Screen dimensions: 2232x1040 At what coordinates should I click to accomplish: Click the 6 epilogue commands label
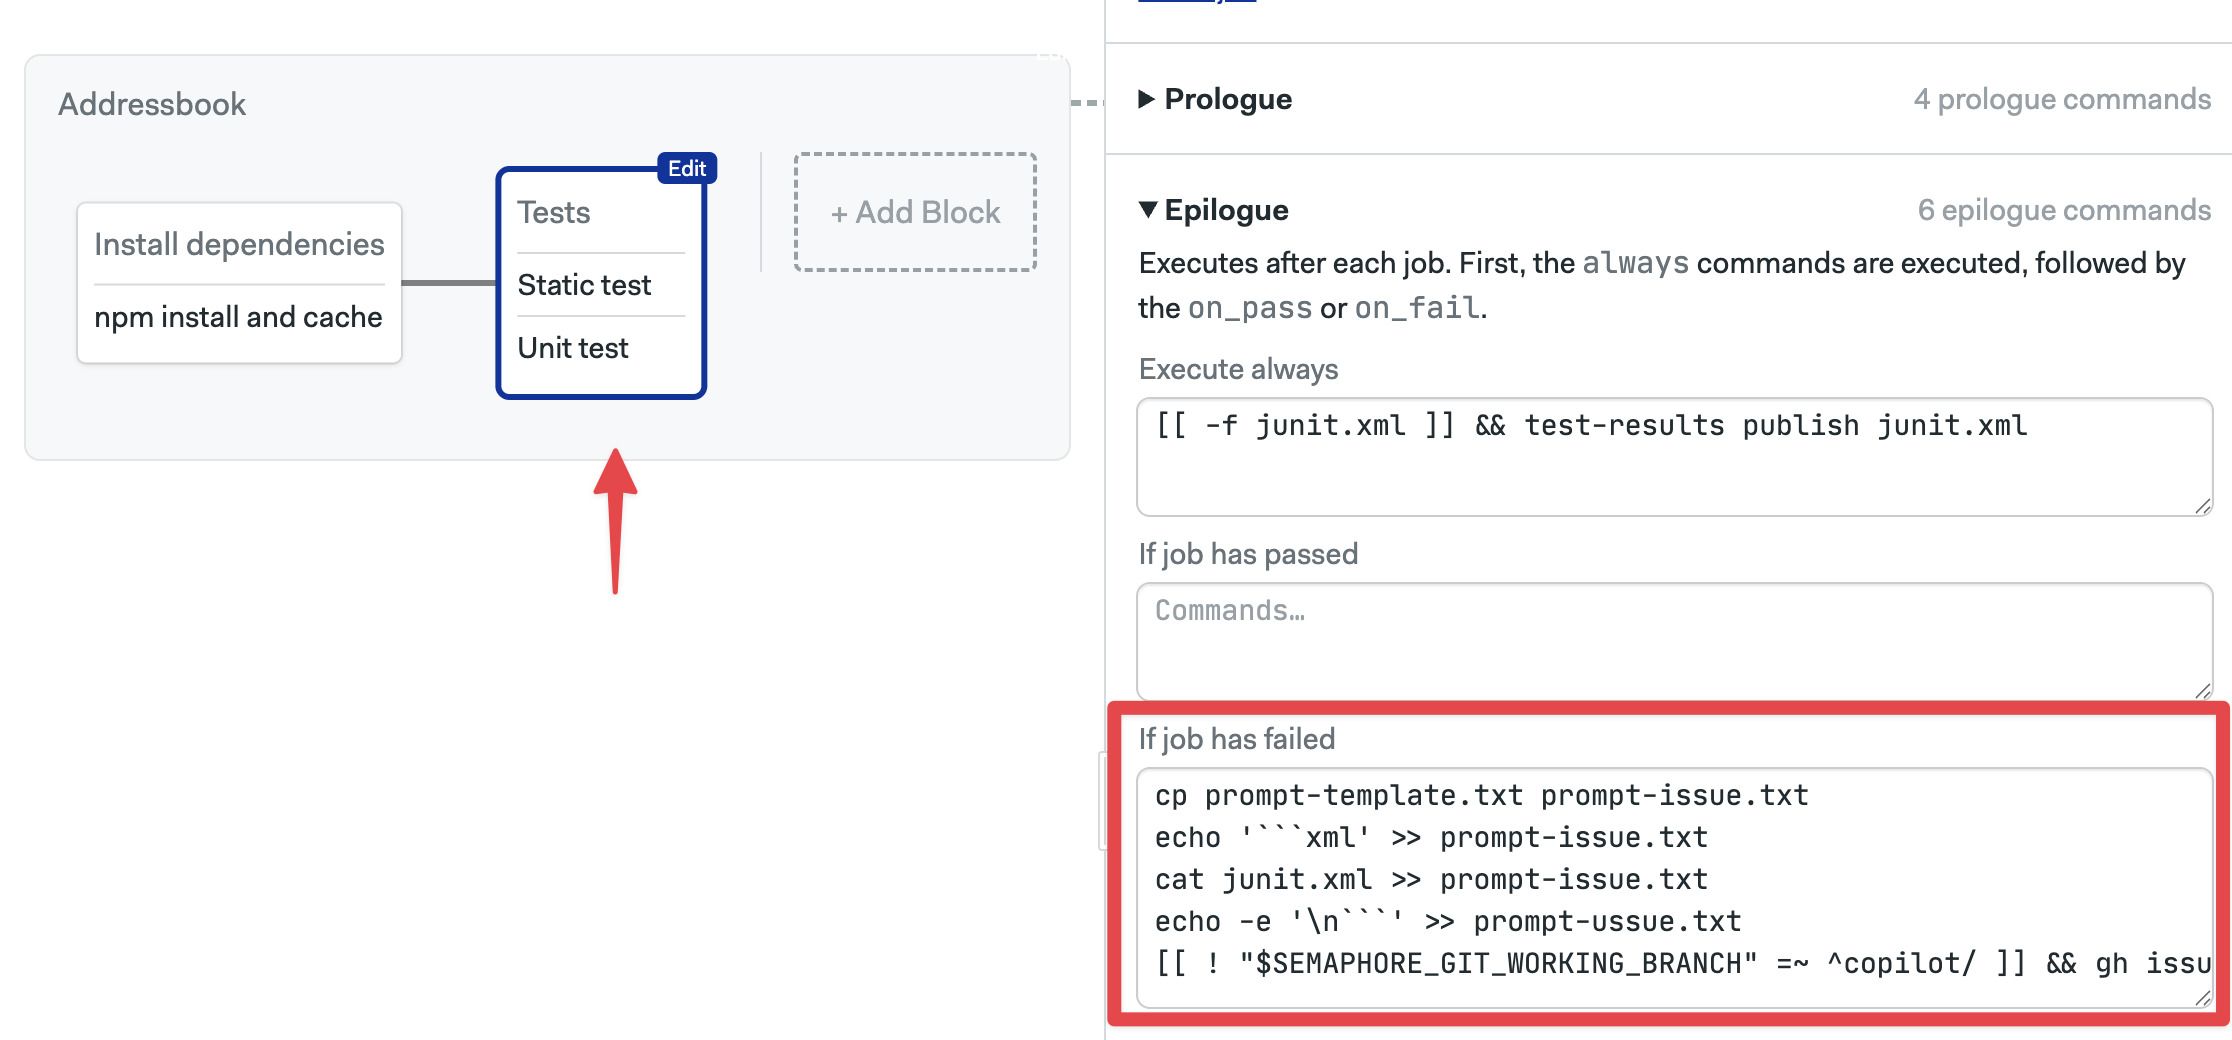click(x=2063, y=210)
